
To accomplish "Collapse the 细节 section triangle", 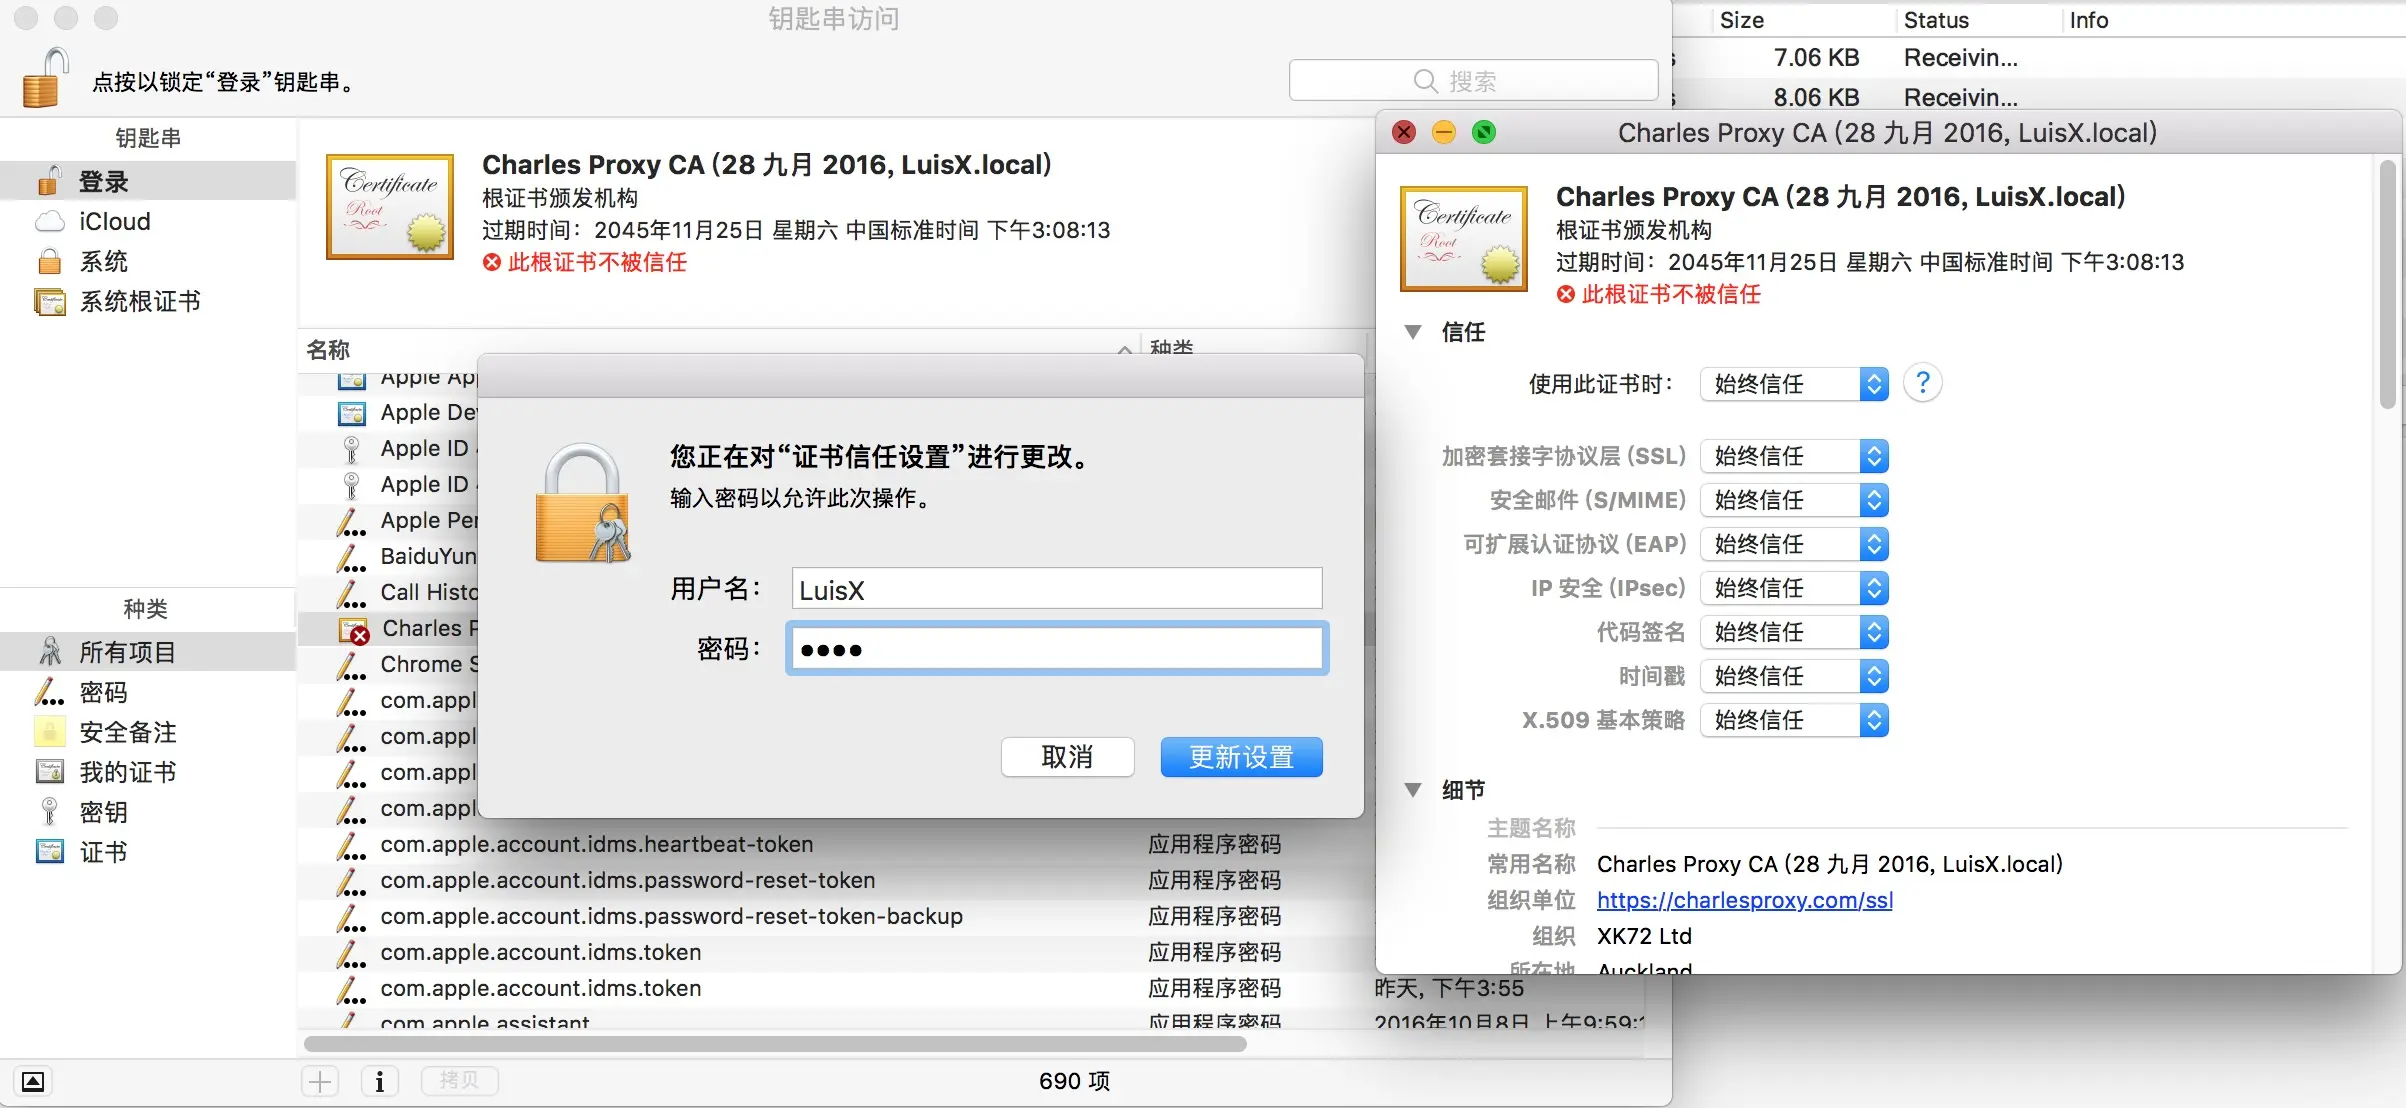I will [x=1413, y=790].
